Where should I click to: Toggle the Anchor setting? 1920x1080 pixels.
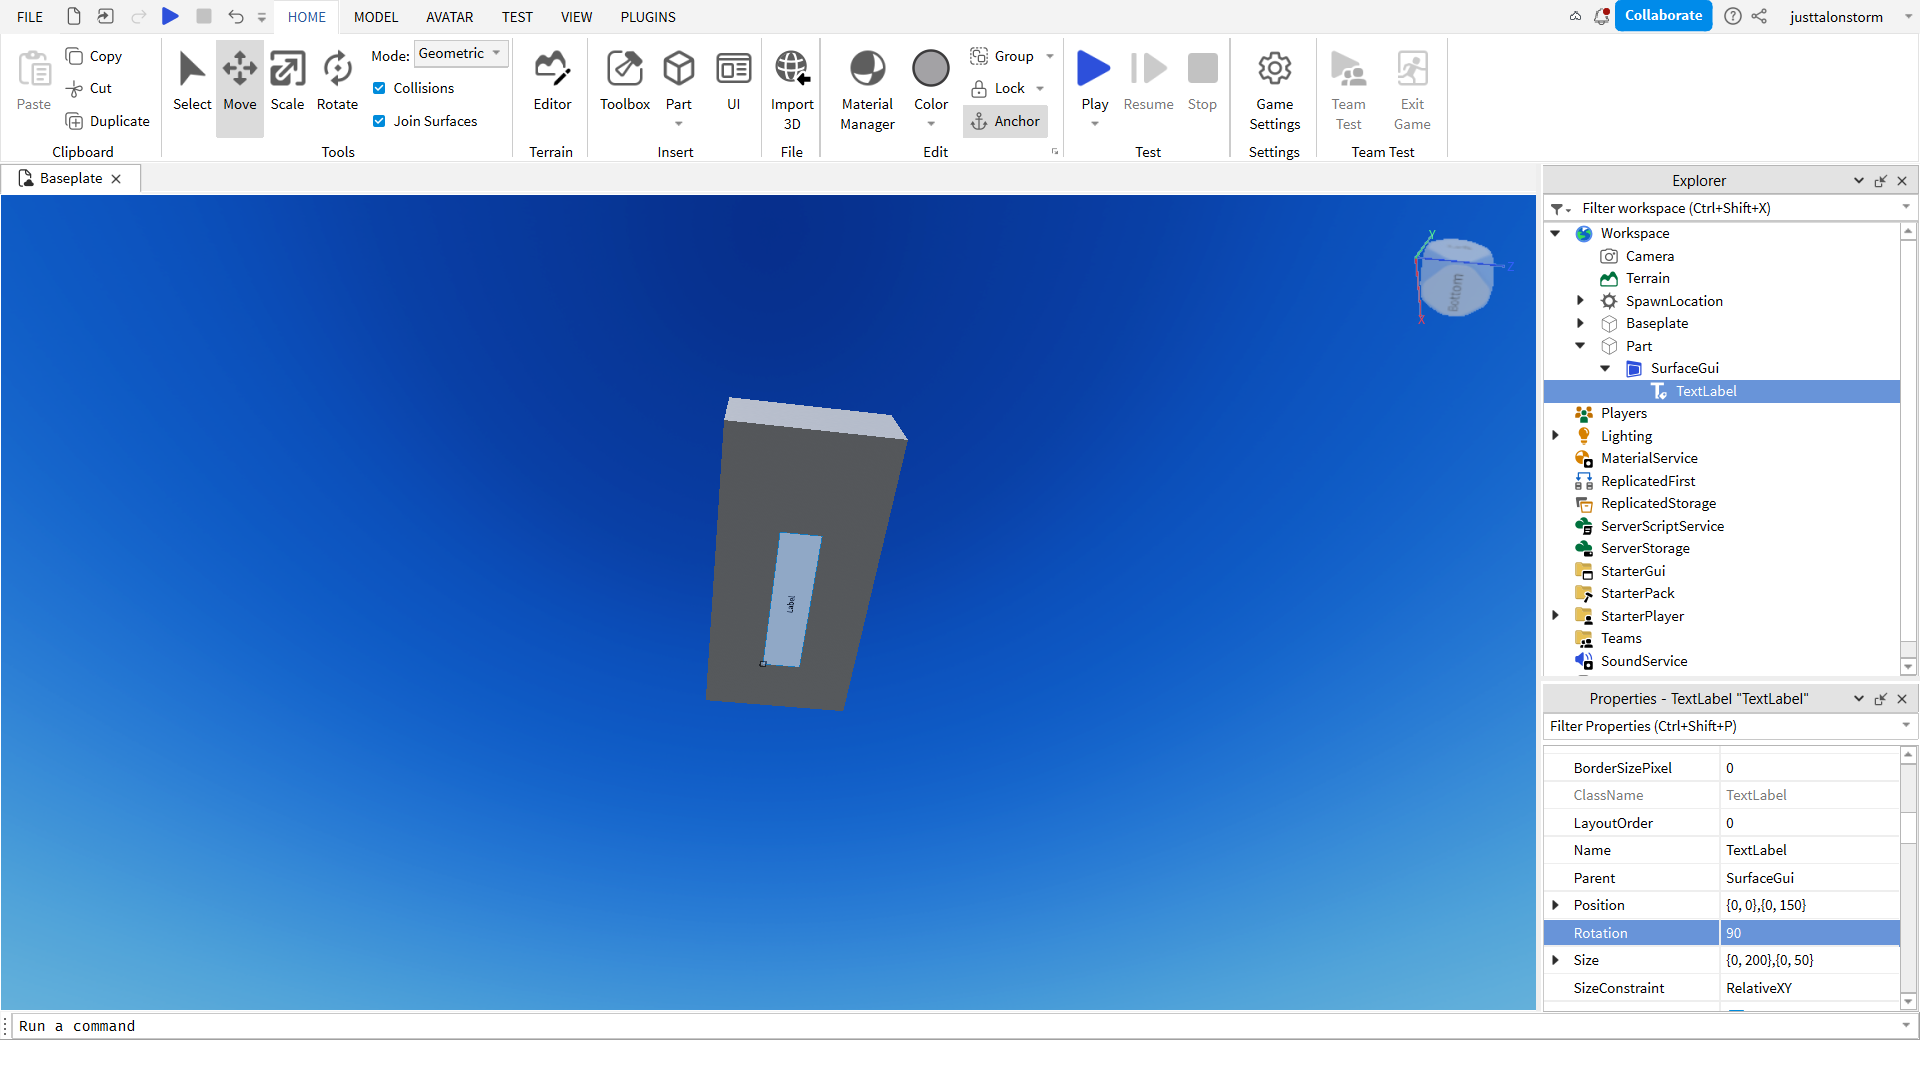[x=1005, y=121]
